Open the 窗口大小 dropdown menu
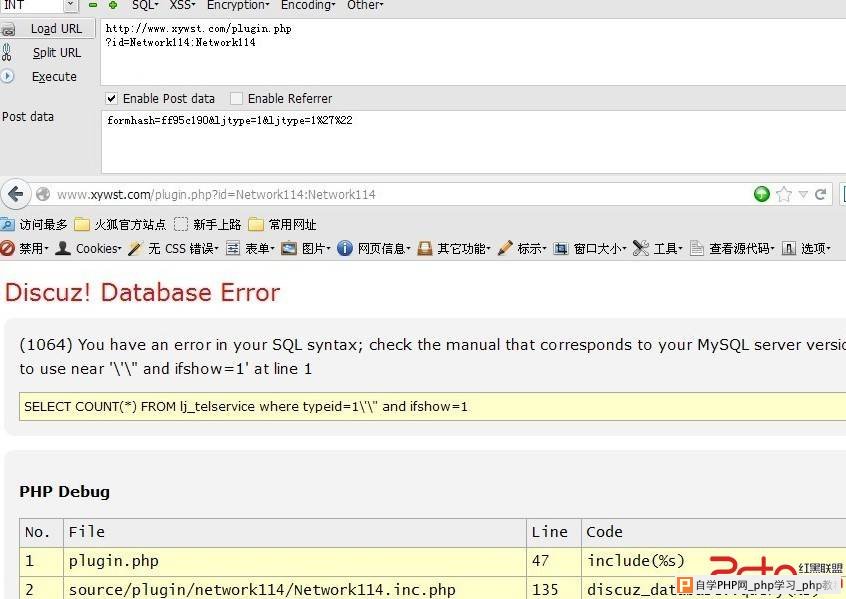This screenshot has width=846, height=599. click(x=600, y=248)
